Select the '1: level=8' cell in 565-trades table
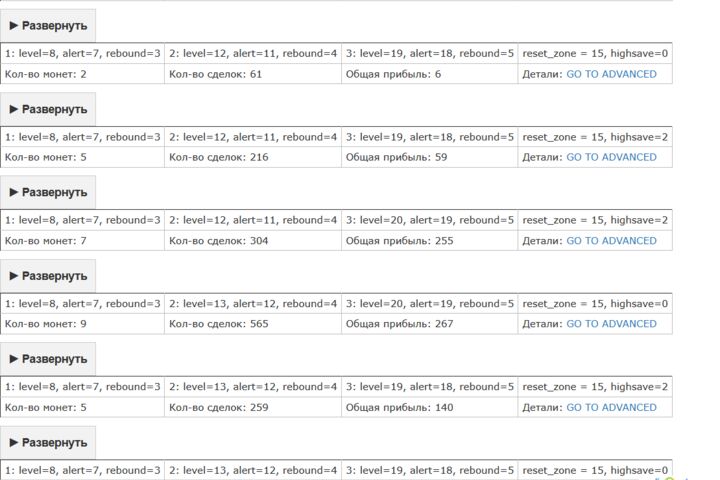 pos(83,304)
